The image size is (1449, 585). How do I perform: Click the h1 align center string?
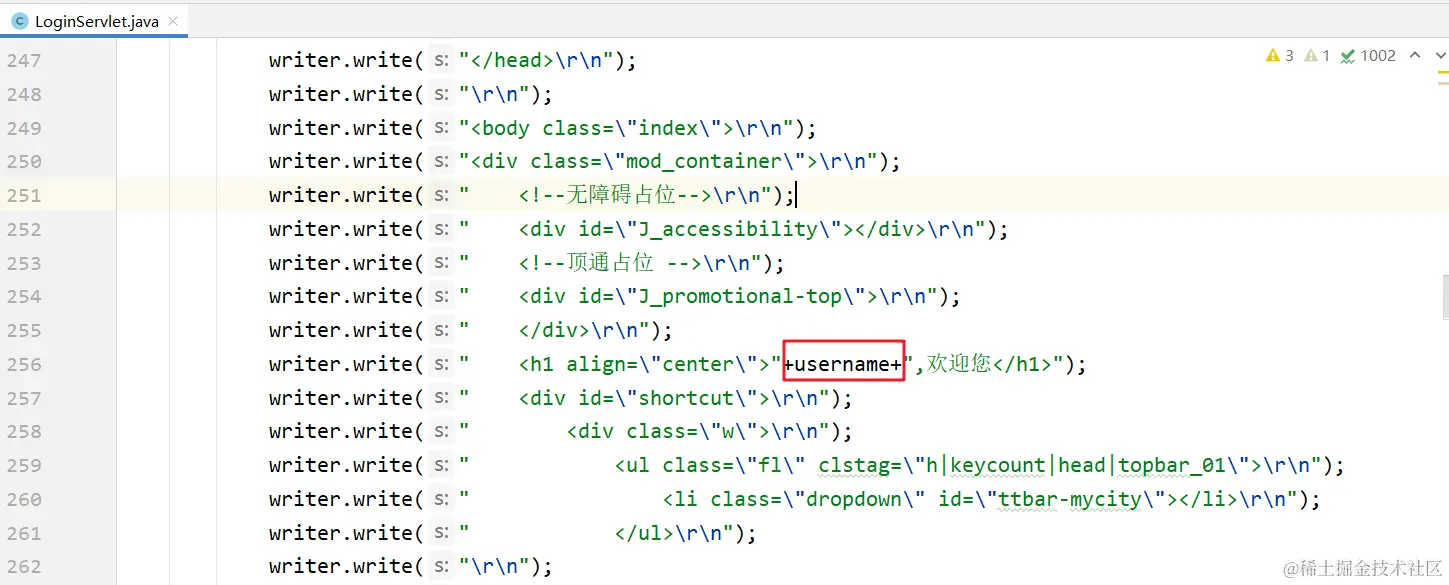[621, 365]
